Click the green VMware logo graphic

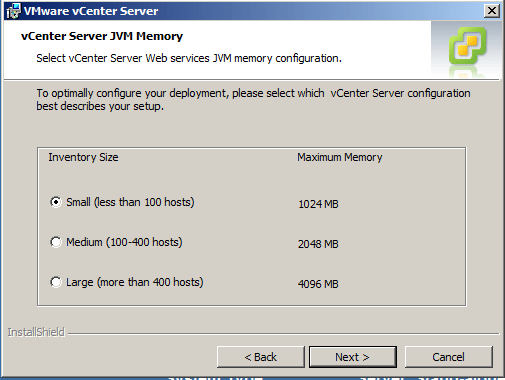tap(468, 46)
